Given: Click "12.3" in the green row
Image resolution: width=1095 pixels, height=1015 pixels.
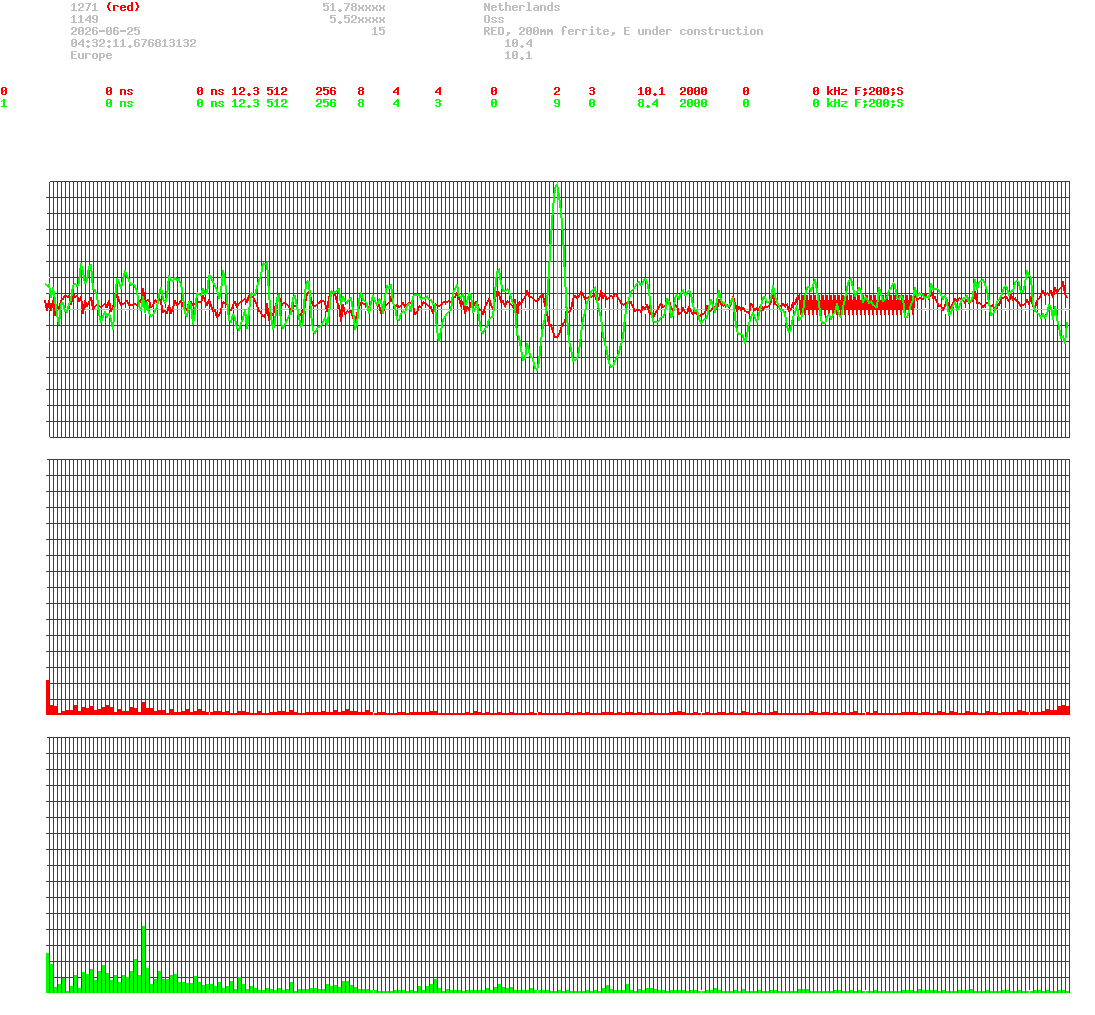Looking at the screenshot, I should point(245,103).
